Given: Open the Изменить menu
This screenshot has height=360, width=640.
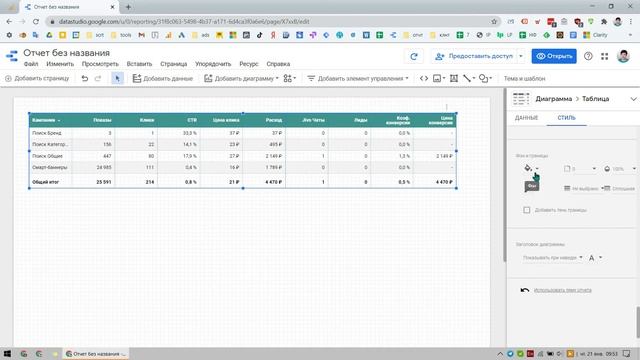Looking at the screenshot, I should 60,64.
